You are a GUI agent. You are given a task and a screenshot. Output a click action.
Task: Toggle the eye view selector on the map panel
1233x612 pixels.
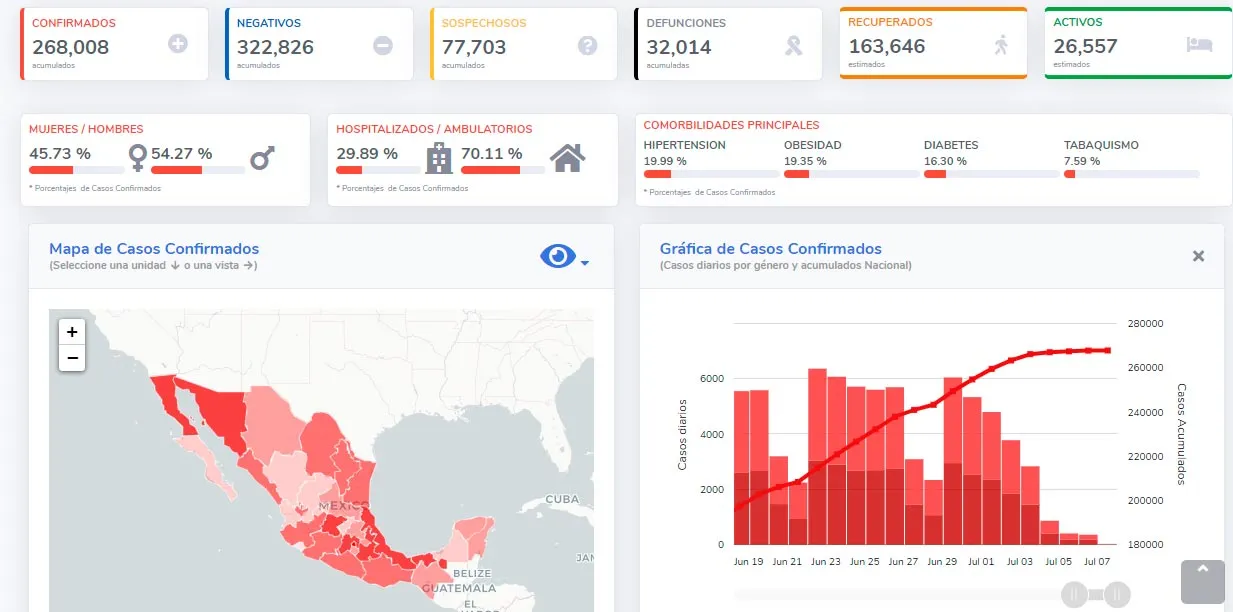coord(556,256)
